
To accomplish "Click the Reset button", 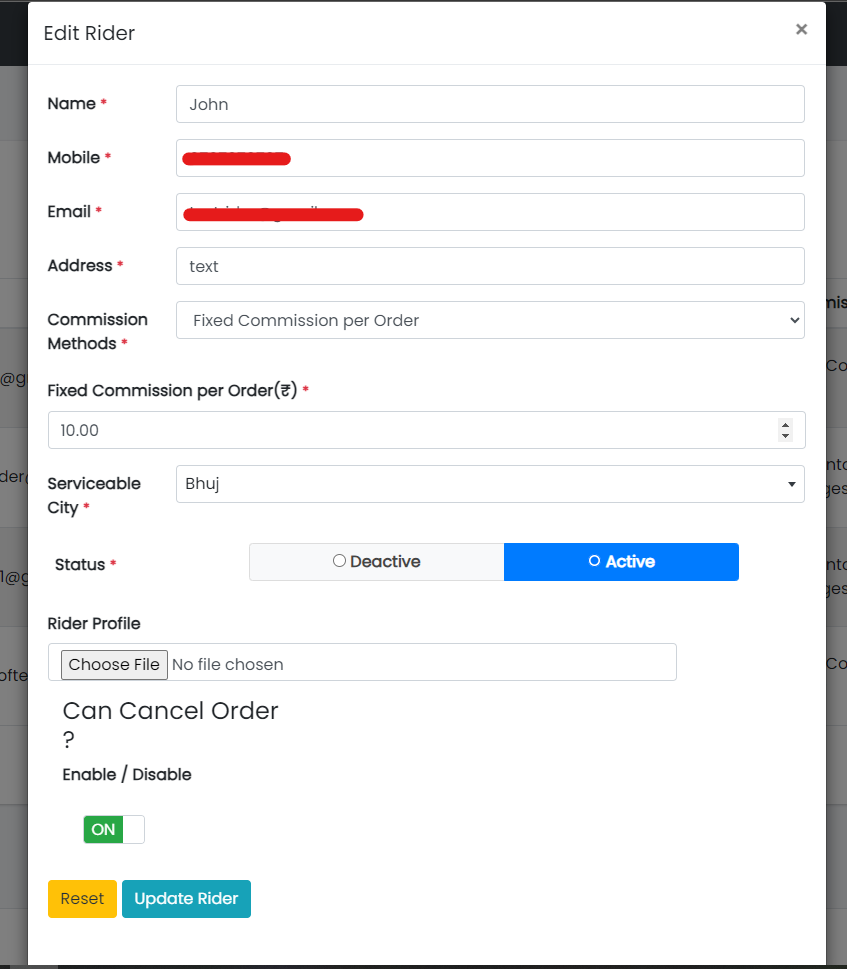I will 82,899.
